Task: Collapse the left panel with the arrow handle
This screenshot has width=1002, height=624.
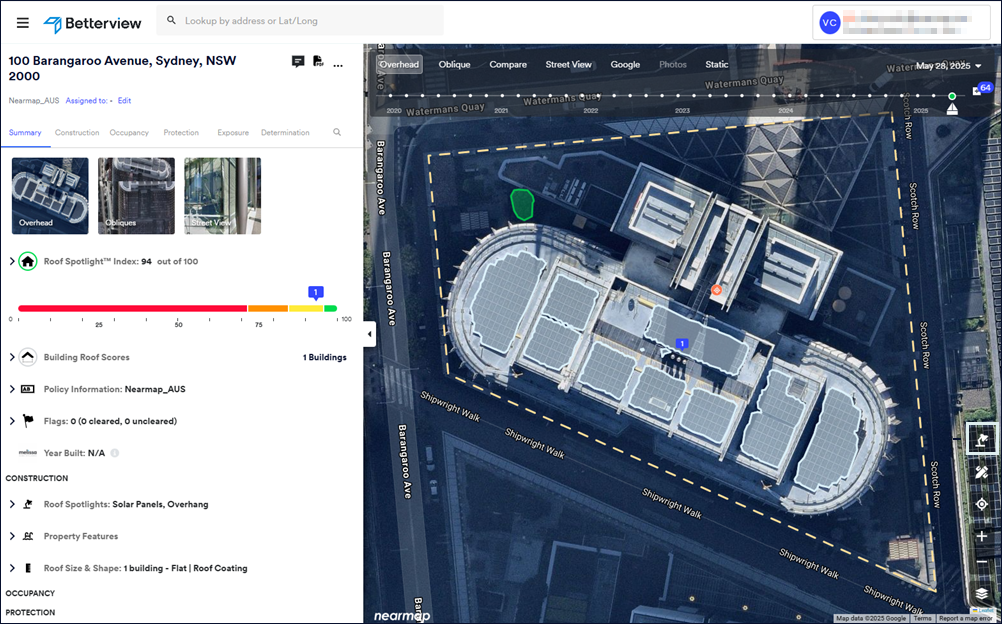Action: (369, 334)
